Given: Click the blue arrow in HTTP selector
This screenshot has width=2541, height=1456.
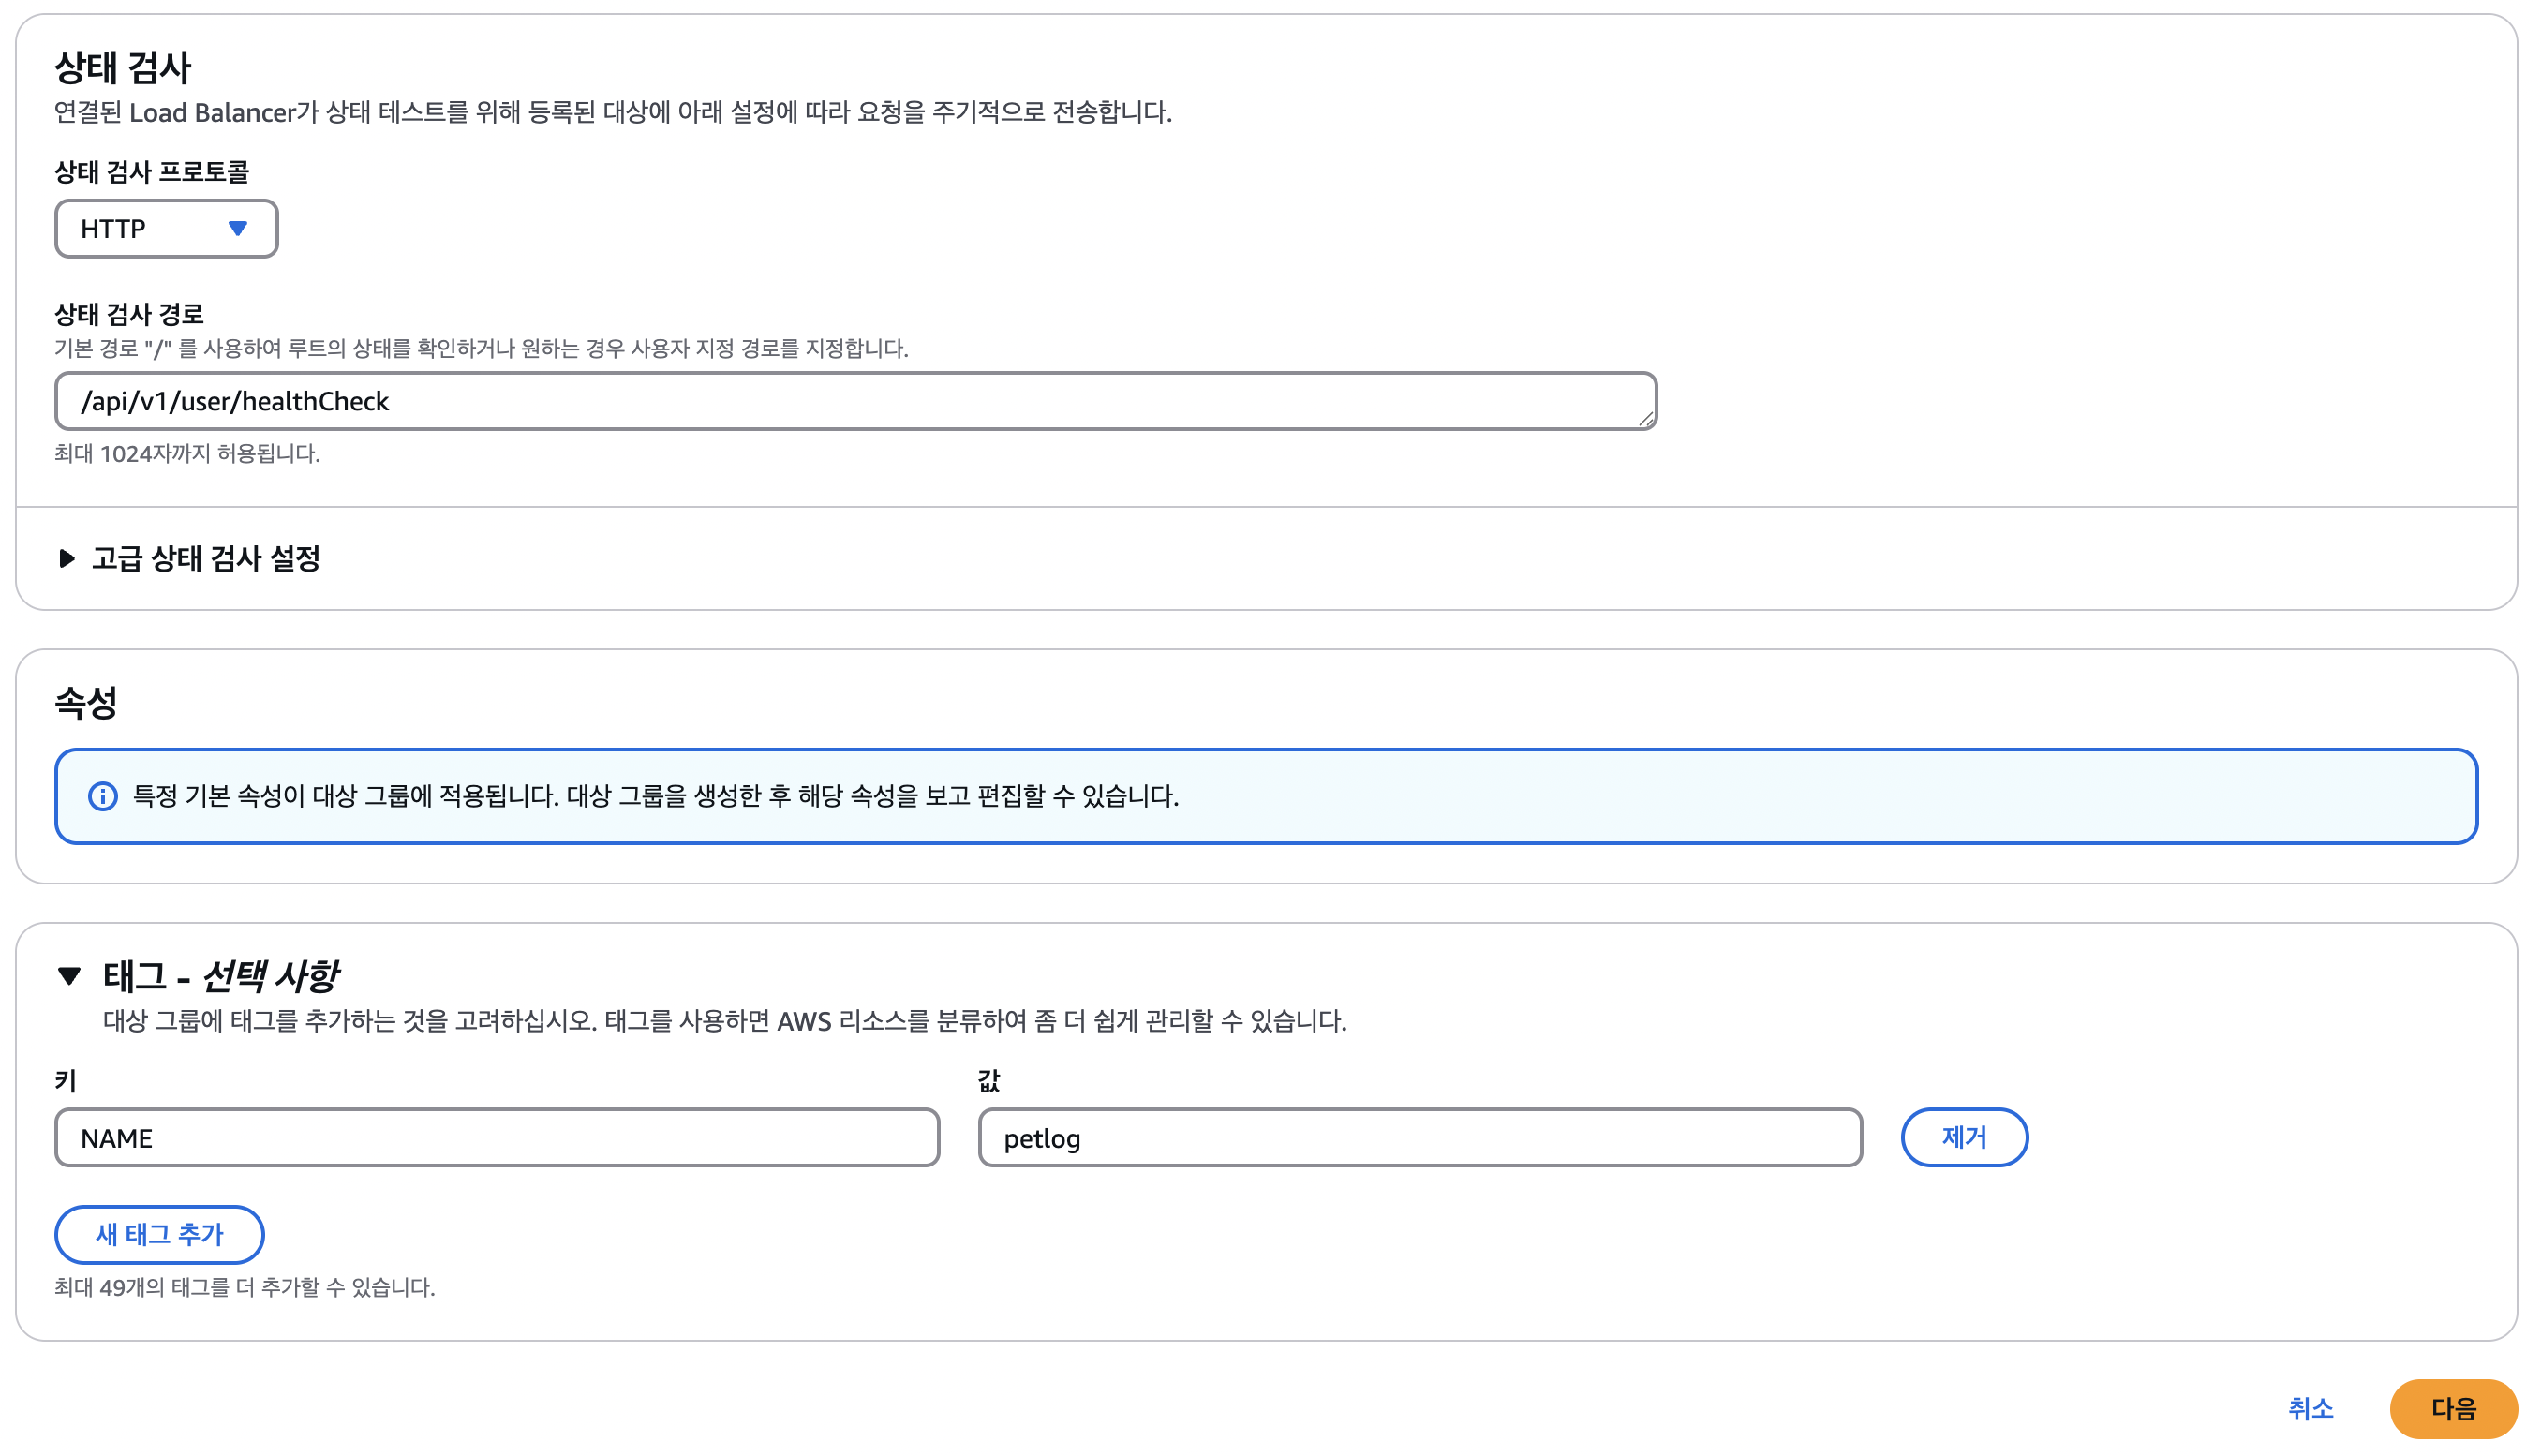Looking at the screenshot, I should tap(237, 229).
